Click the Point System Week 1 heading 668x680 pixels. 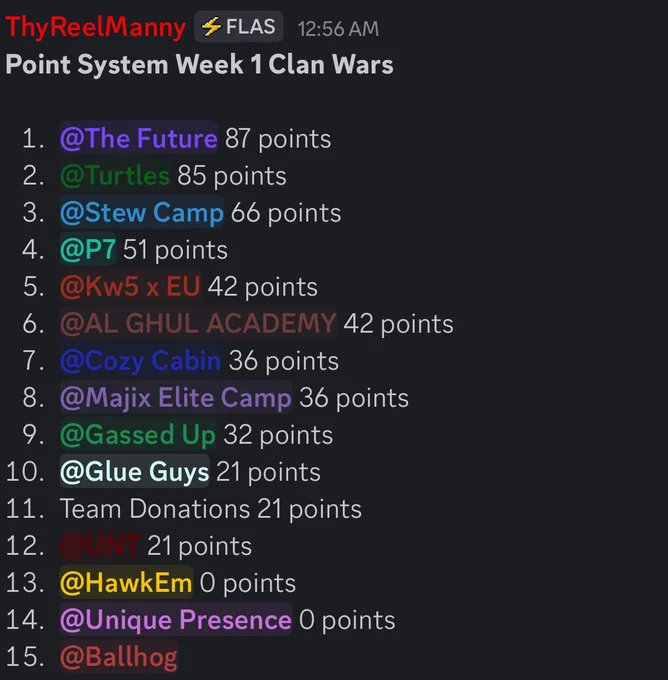199,65
